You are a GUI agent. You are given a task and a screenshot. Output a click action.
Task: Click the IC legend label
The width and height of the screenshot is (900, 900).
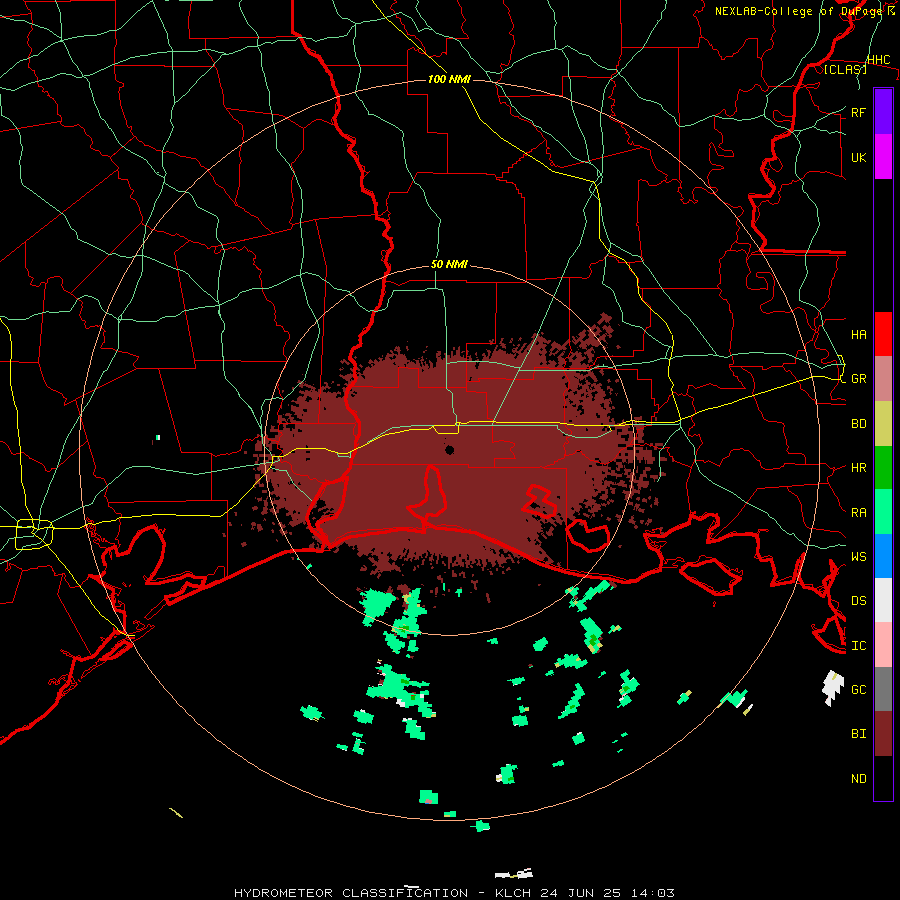(x=858, y=646)
